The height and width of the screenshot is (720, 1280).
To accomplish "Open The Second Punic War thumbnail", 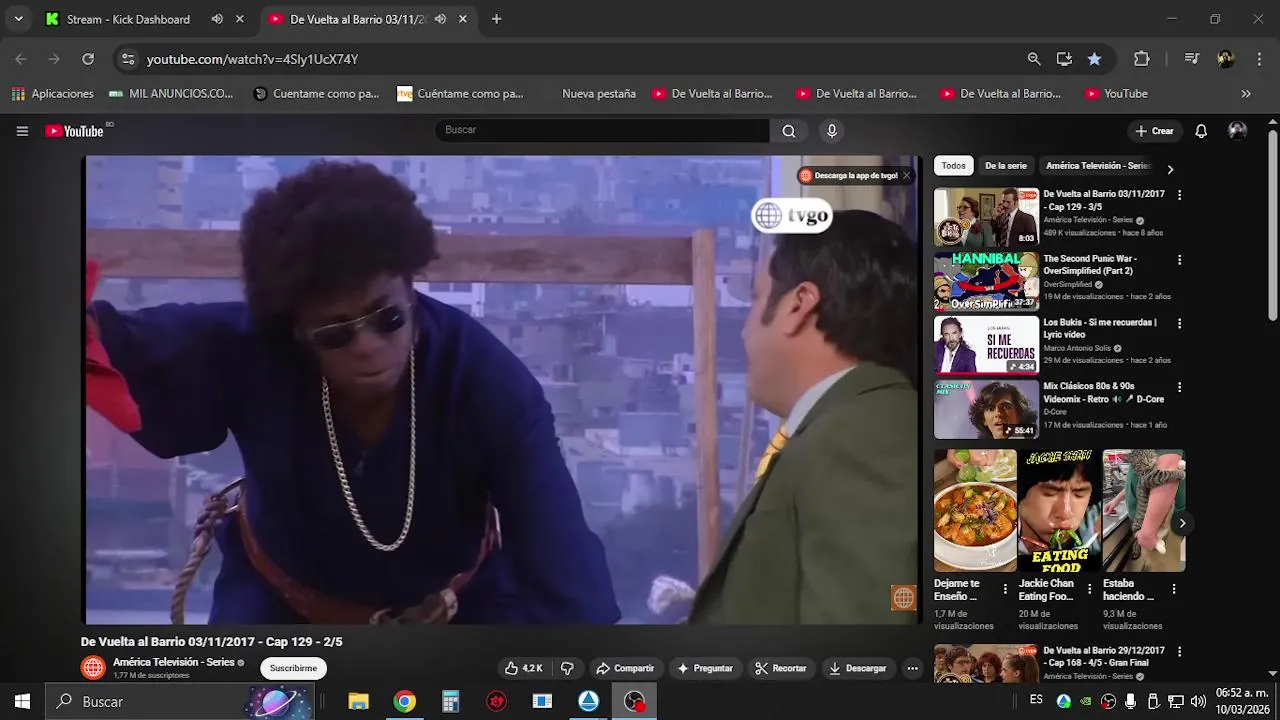I will [986, 280].
